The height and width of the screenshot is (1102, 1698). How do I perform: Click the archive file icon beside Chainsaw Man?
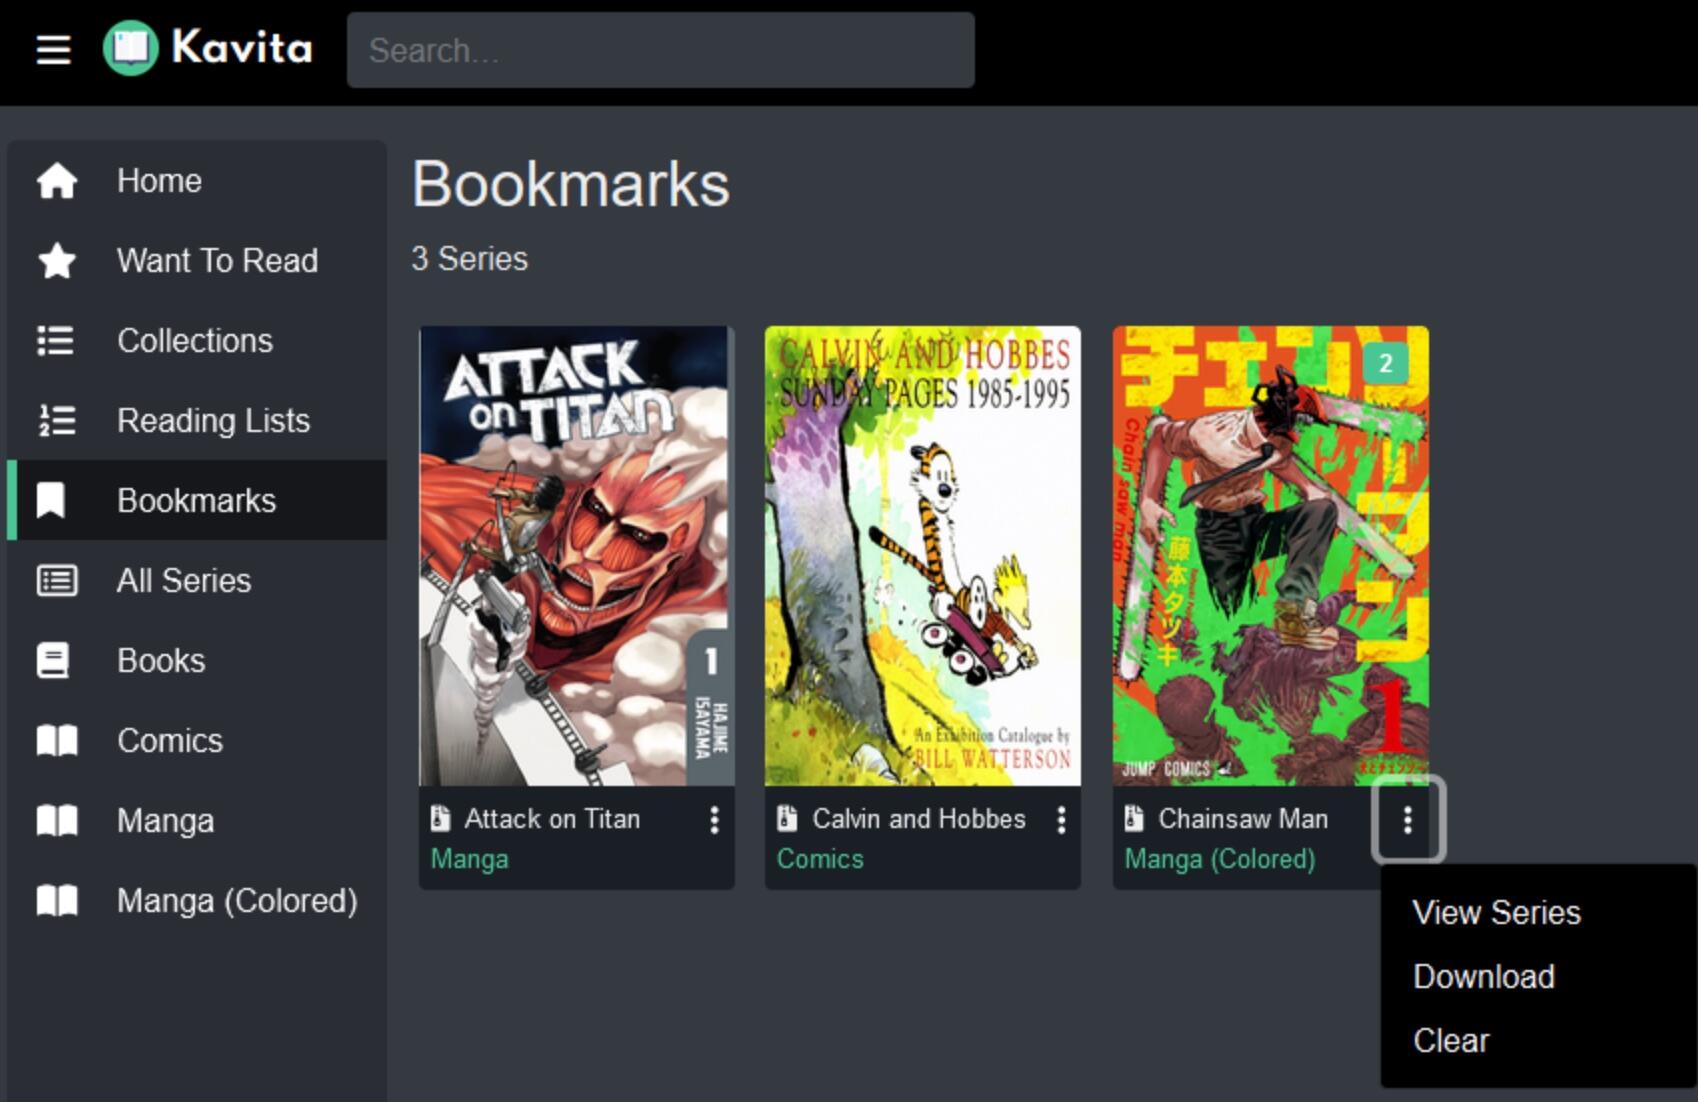pos(1133,819)
